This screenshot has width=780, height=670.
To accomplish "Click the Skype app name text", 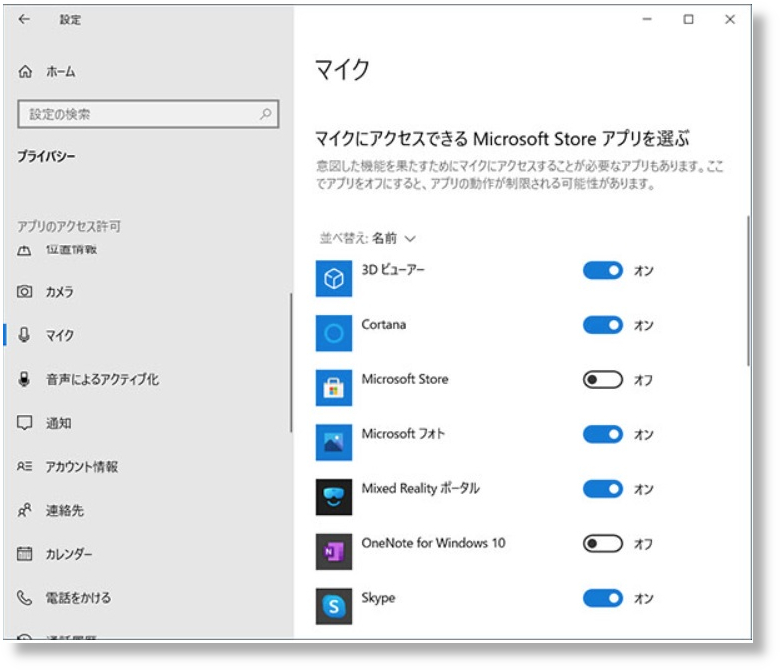I will coord(378,598).
